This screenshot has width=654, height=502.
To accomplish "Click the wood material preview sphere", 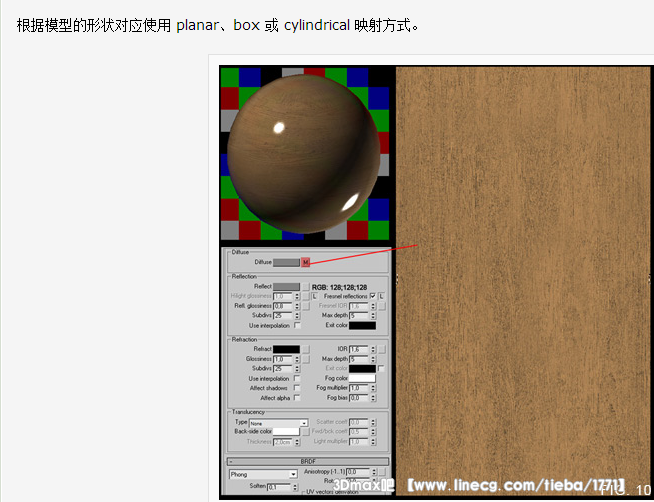I will pyautogui.click(x=303, y=153).
